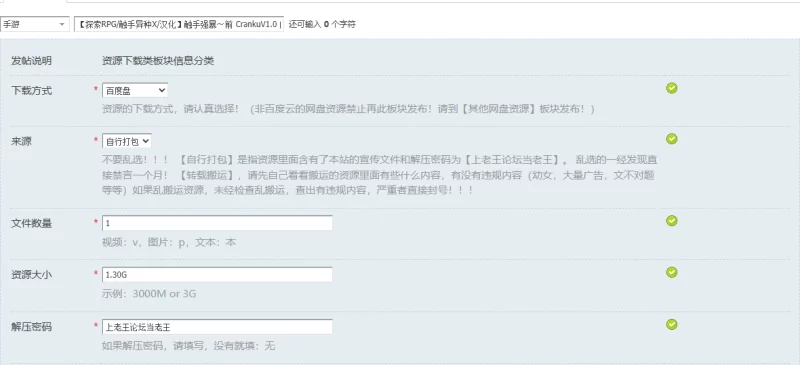Click hint text 视频：v，图片：p，文本：本
The image size is (800, 365).
(169, 242)
